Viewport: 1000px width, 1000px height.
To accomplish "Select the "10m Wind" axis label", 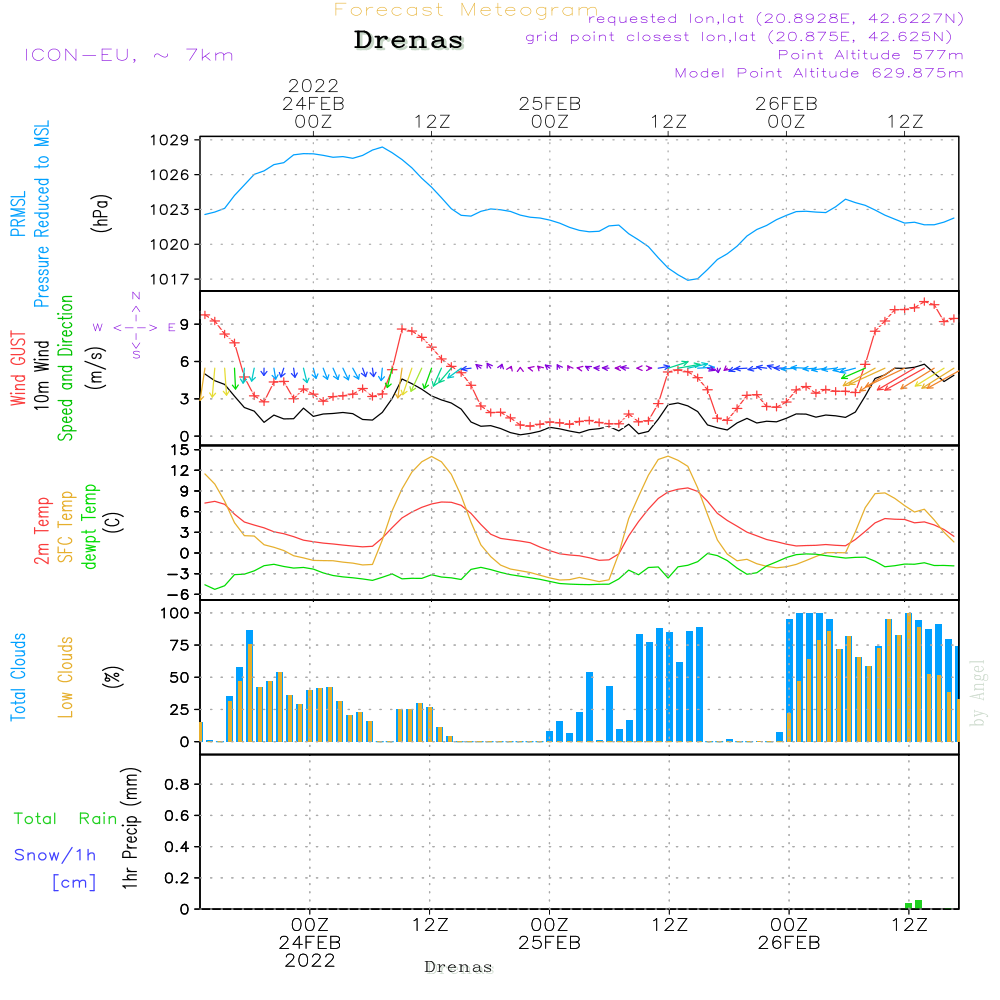I will coord(41,374).
